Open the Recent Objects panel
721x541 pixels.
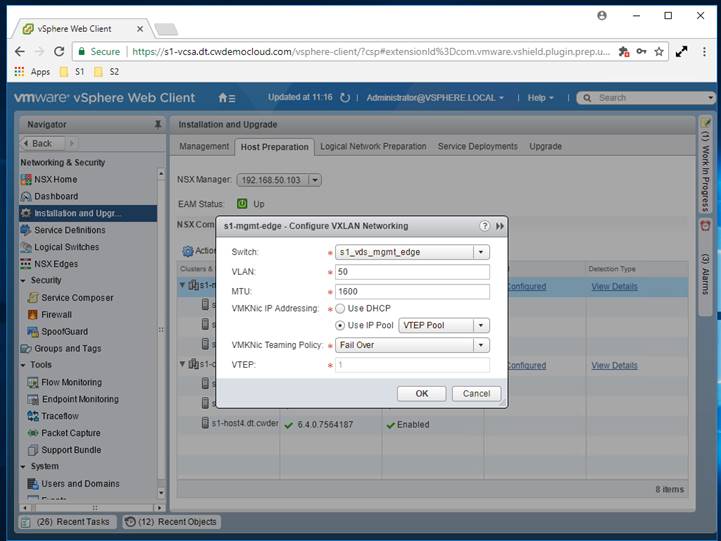[x=172, y=522]
